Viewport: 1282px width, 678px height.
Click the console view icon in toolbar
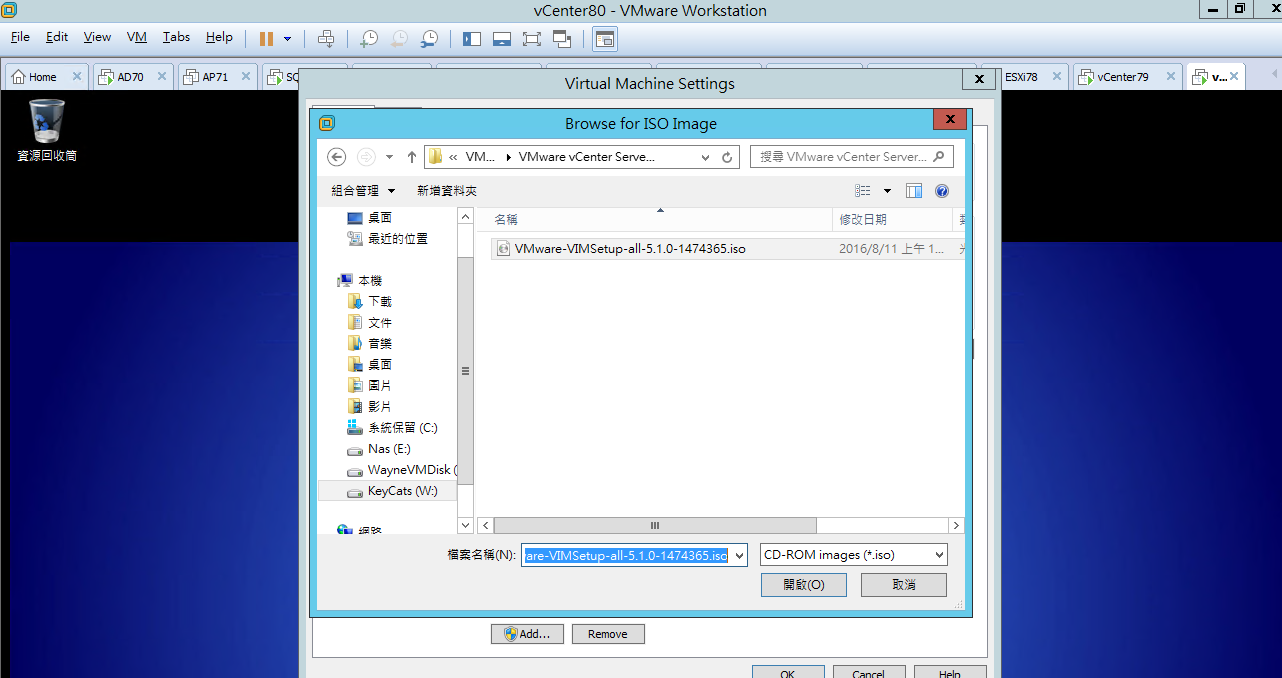click(x=605, y=39)
